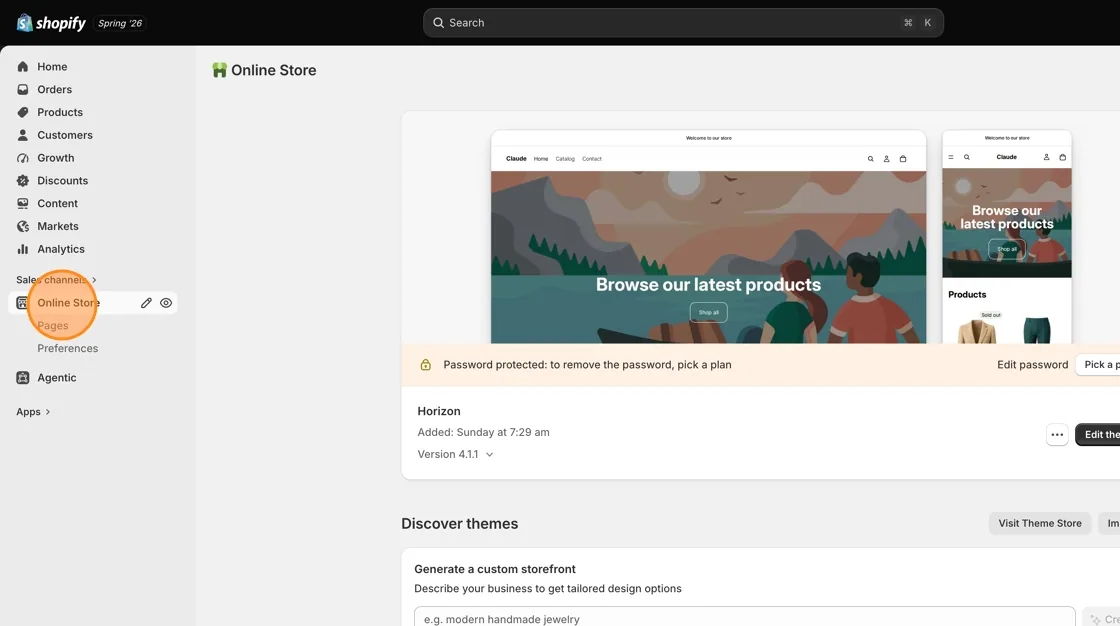This screenshot has width=1120, height=626.
Task: Focus the Search bar
Action: pyautogui.click(x=683, y=23)
